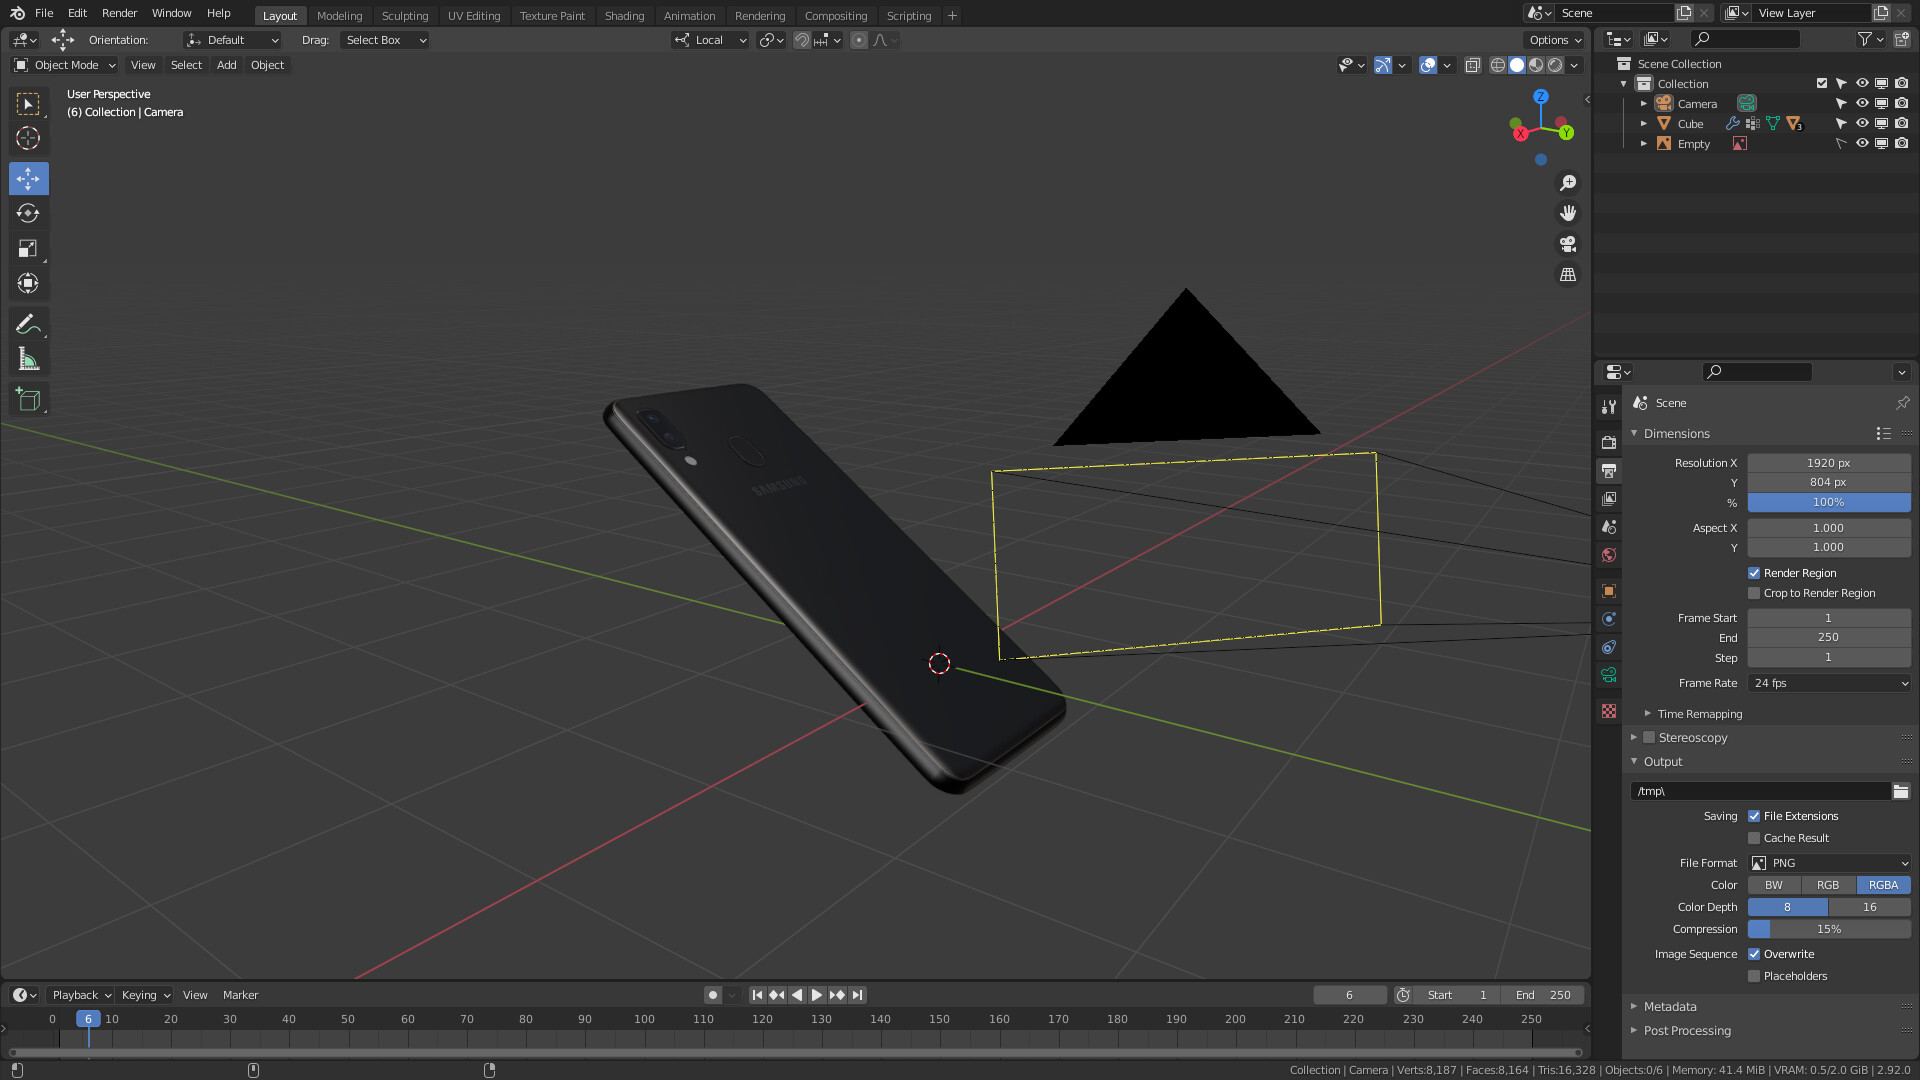1920x1080 pixels.
Task: Disable the Render Region checkbox
Action: 1754,573
